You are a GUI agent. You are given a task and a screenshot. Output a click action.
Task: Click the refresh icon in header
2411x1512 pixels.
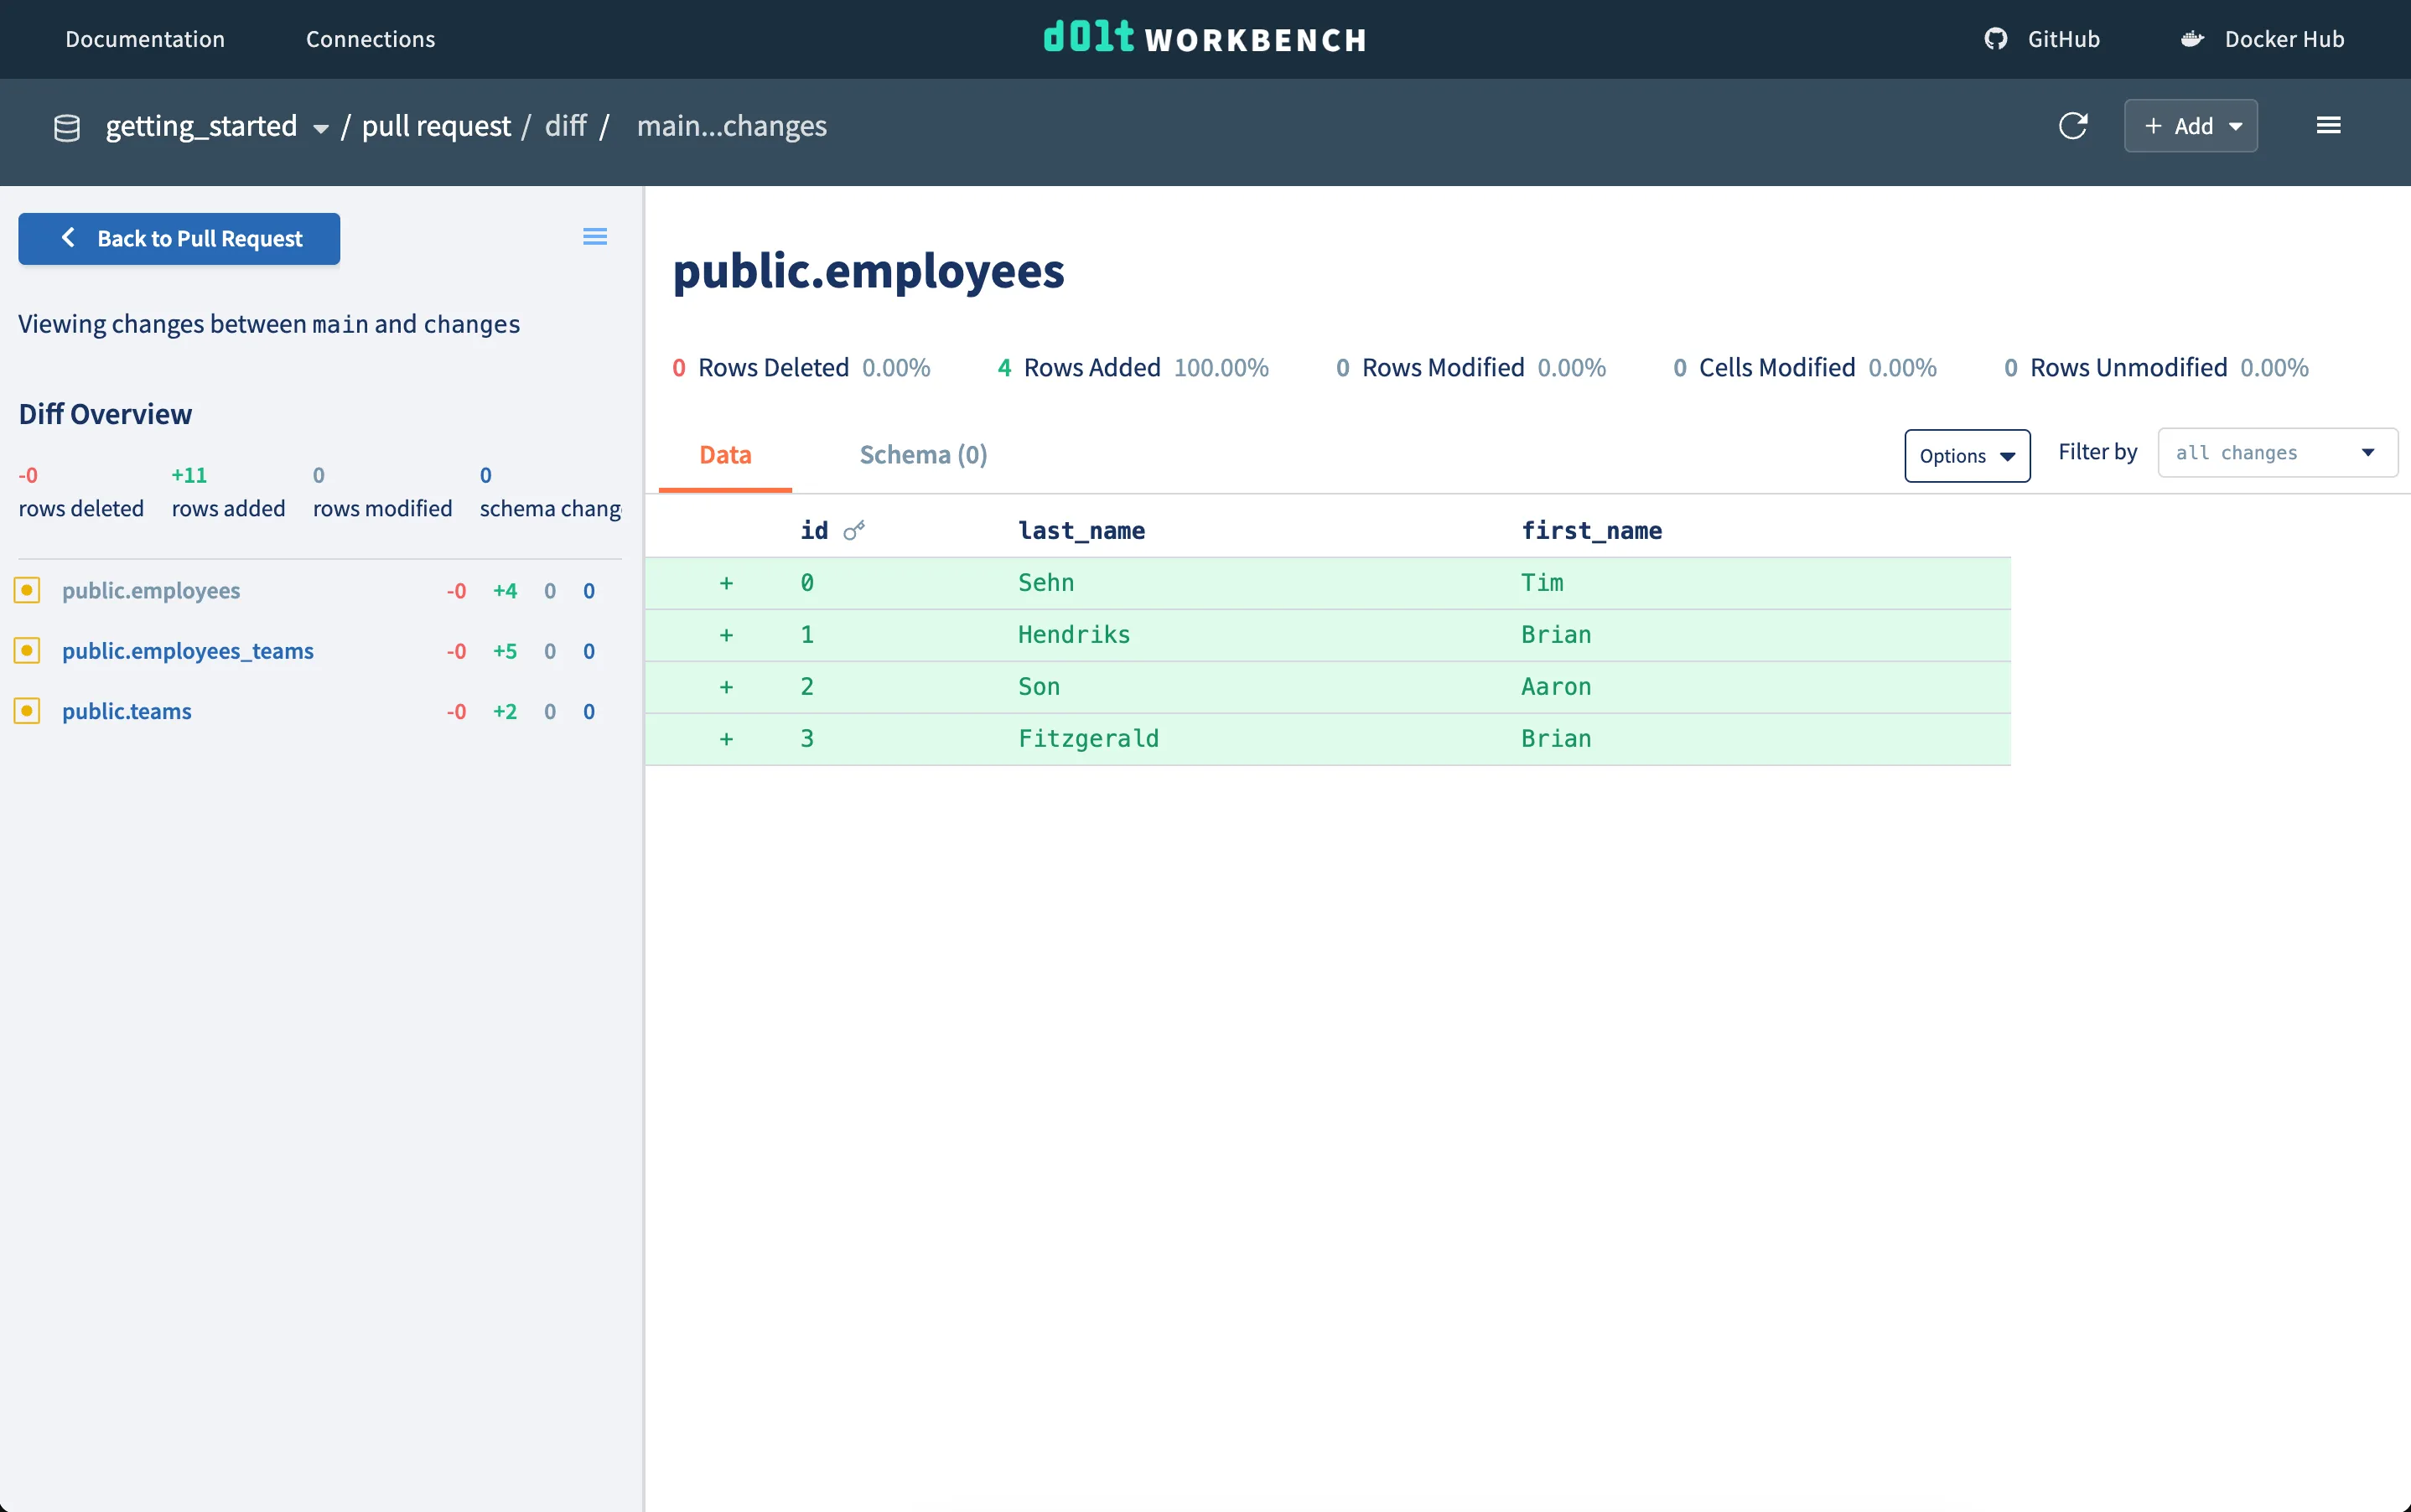2072,126
